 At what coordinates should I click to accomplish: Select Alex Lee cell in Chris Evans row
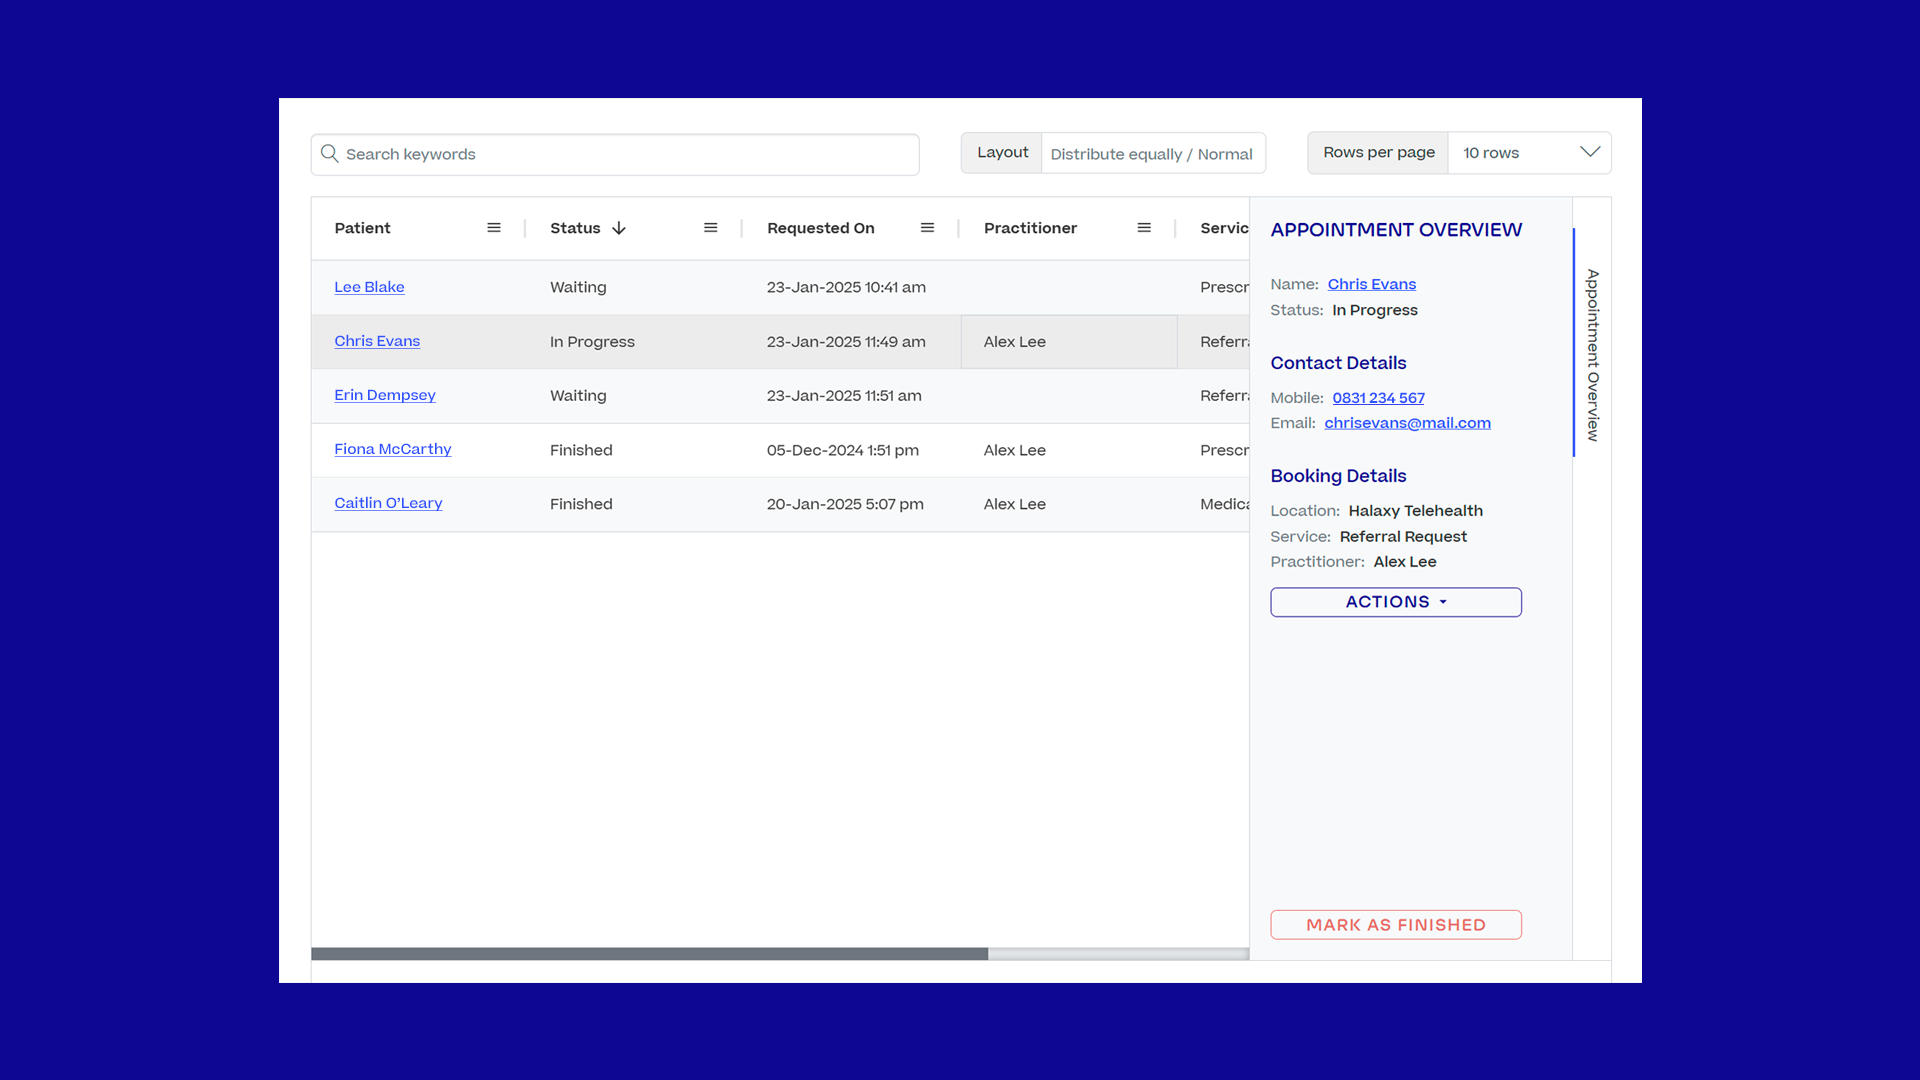click(x=1069, y=342)
